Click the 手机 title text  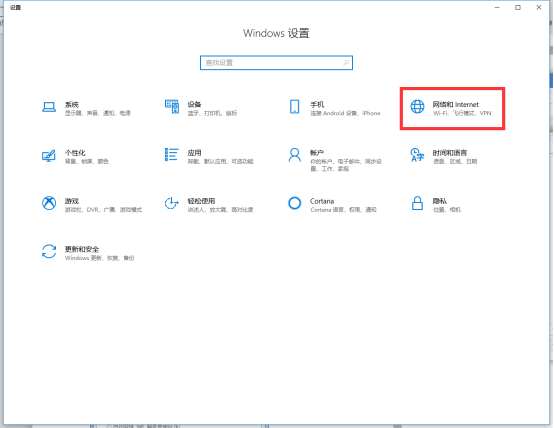click(x=317, y=104)
